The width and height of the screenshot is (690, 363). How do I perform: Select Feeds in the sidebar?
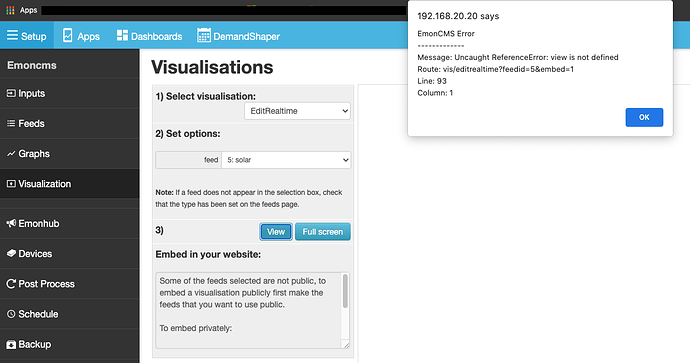coord(70,124)
